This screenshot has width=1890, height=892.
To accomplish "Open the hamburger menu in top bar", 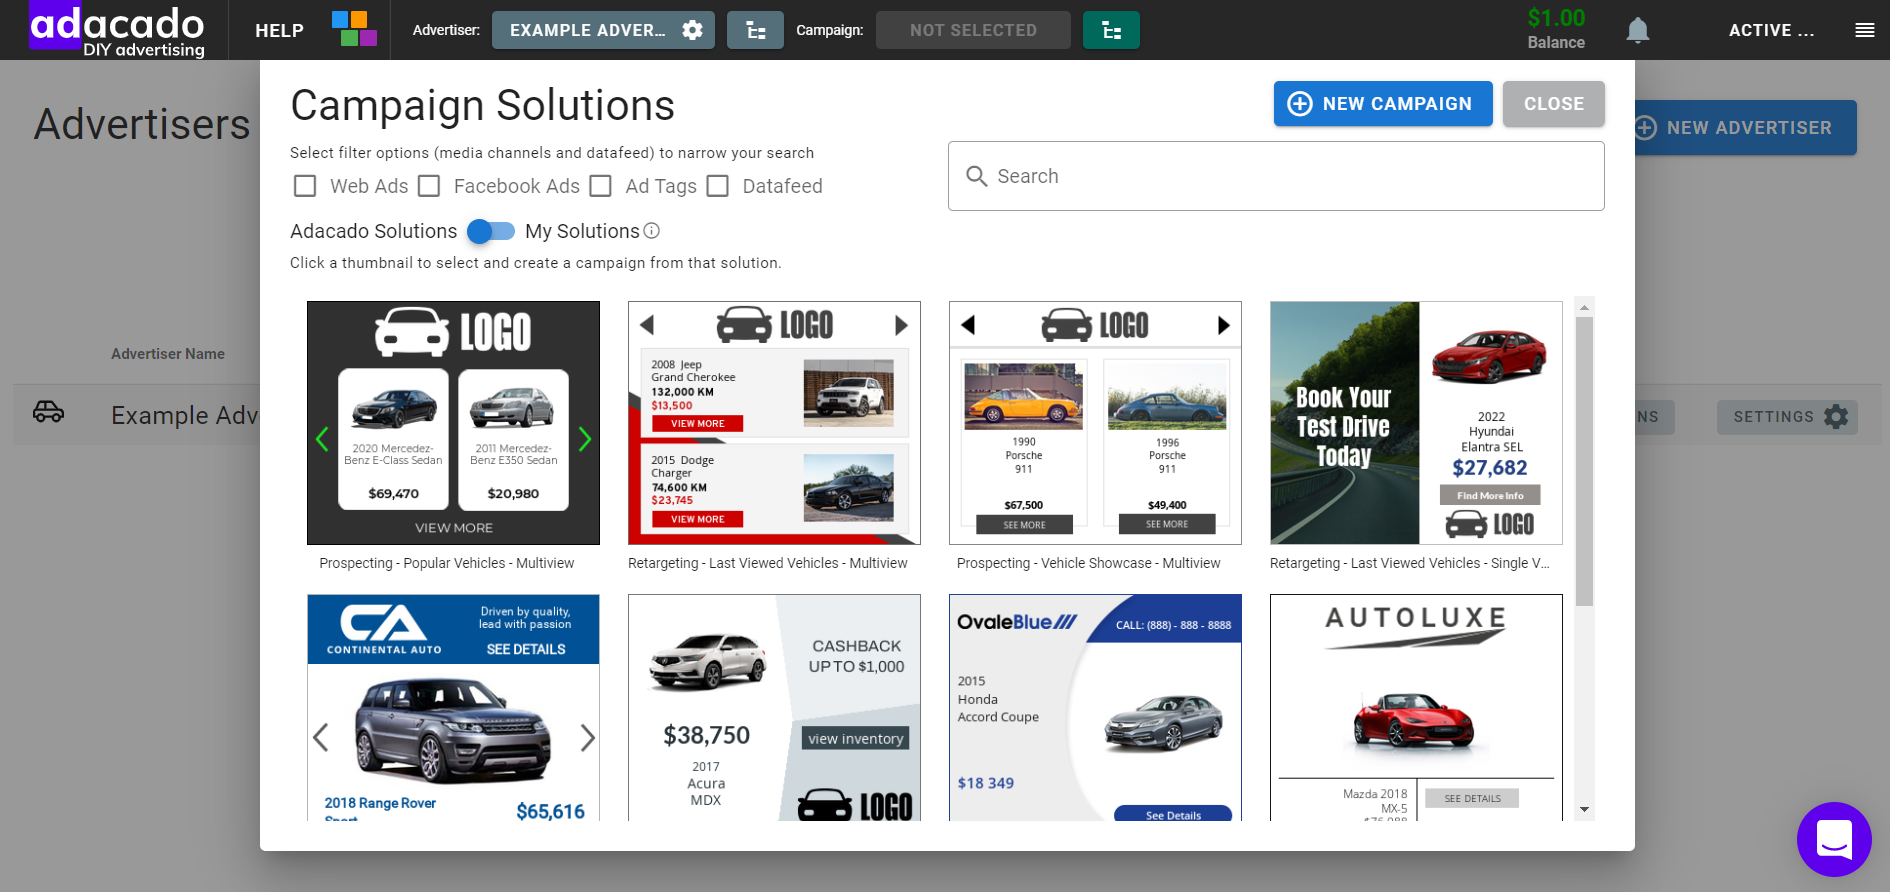I will pos(1864,30).
